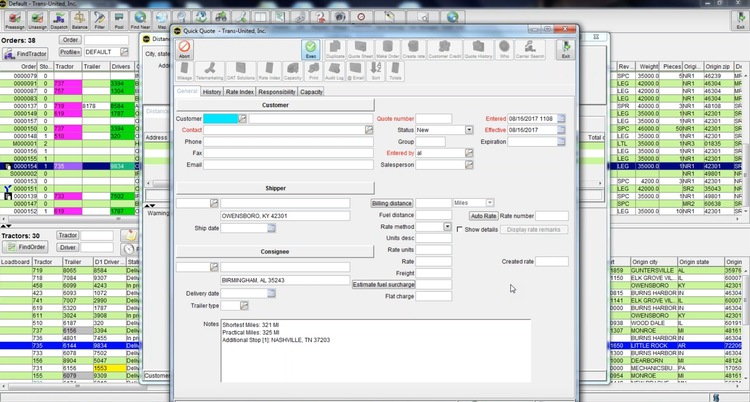
Task: Switch to the Responsibility tab
Action: point(277,92)
